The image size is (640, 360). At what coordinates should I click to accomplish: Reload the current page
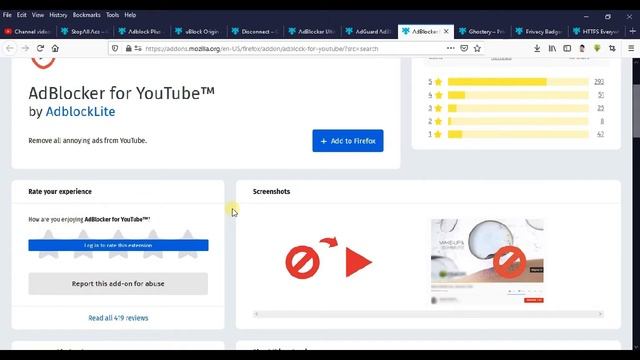coord(40,49)
